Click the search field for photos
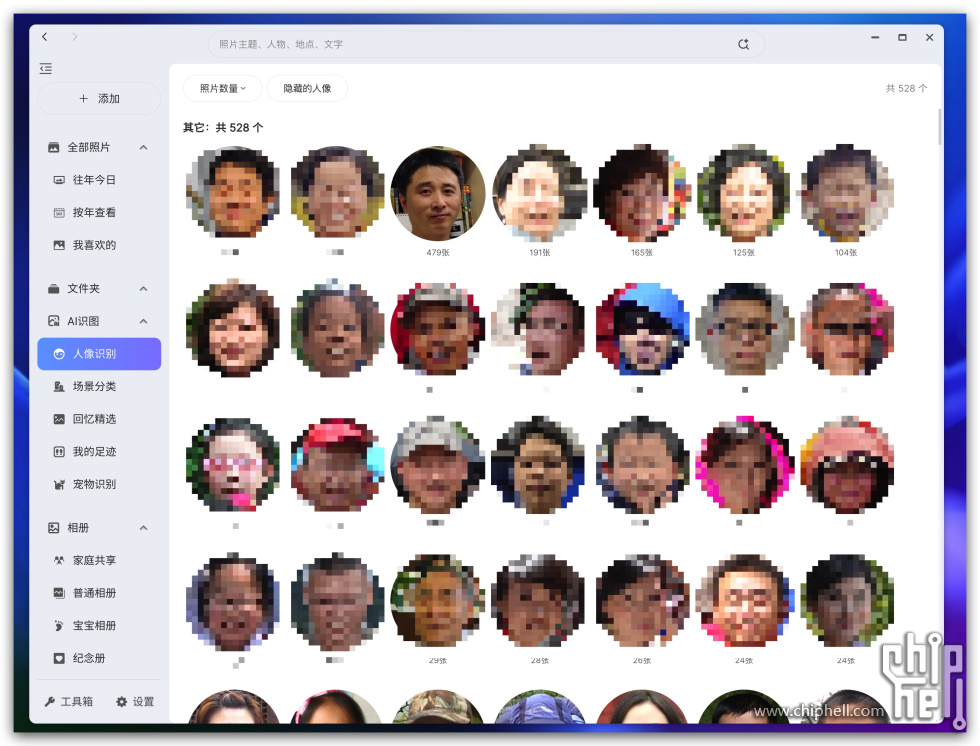This screenshot has width=980, height=746. (x=486, y=44)
